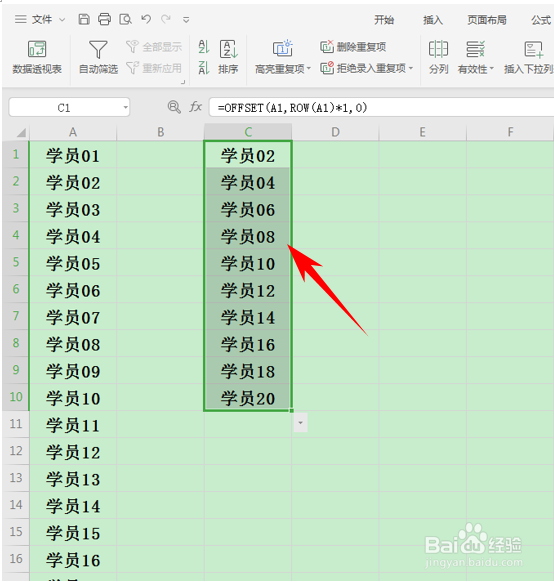Switch to the 页面布局 tab
The width and height of the screenshot is (554, 582).
click(x=487, y=20)
